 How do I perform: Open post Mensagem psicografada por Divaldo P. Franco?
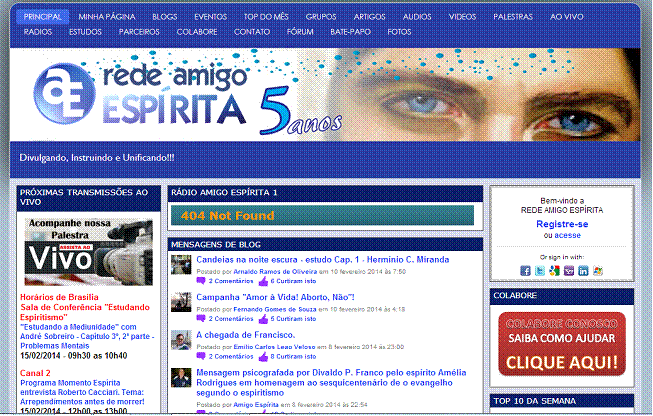(331, 383)
